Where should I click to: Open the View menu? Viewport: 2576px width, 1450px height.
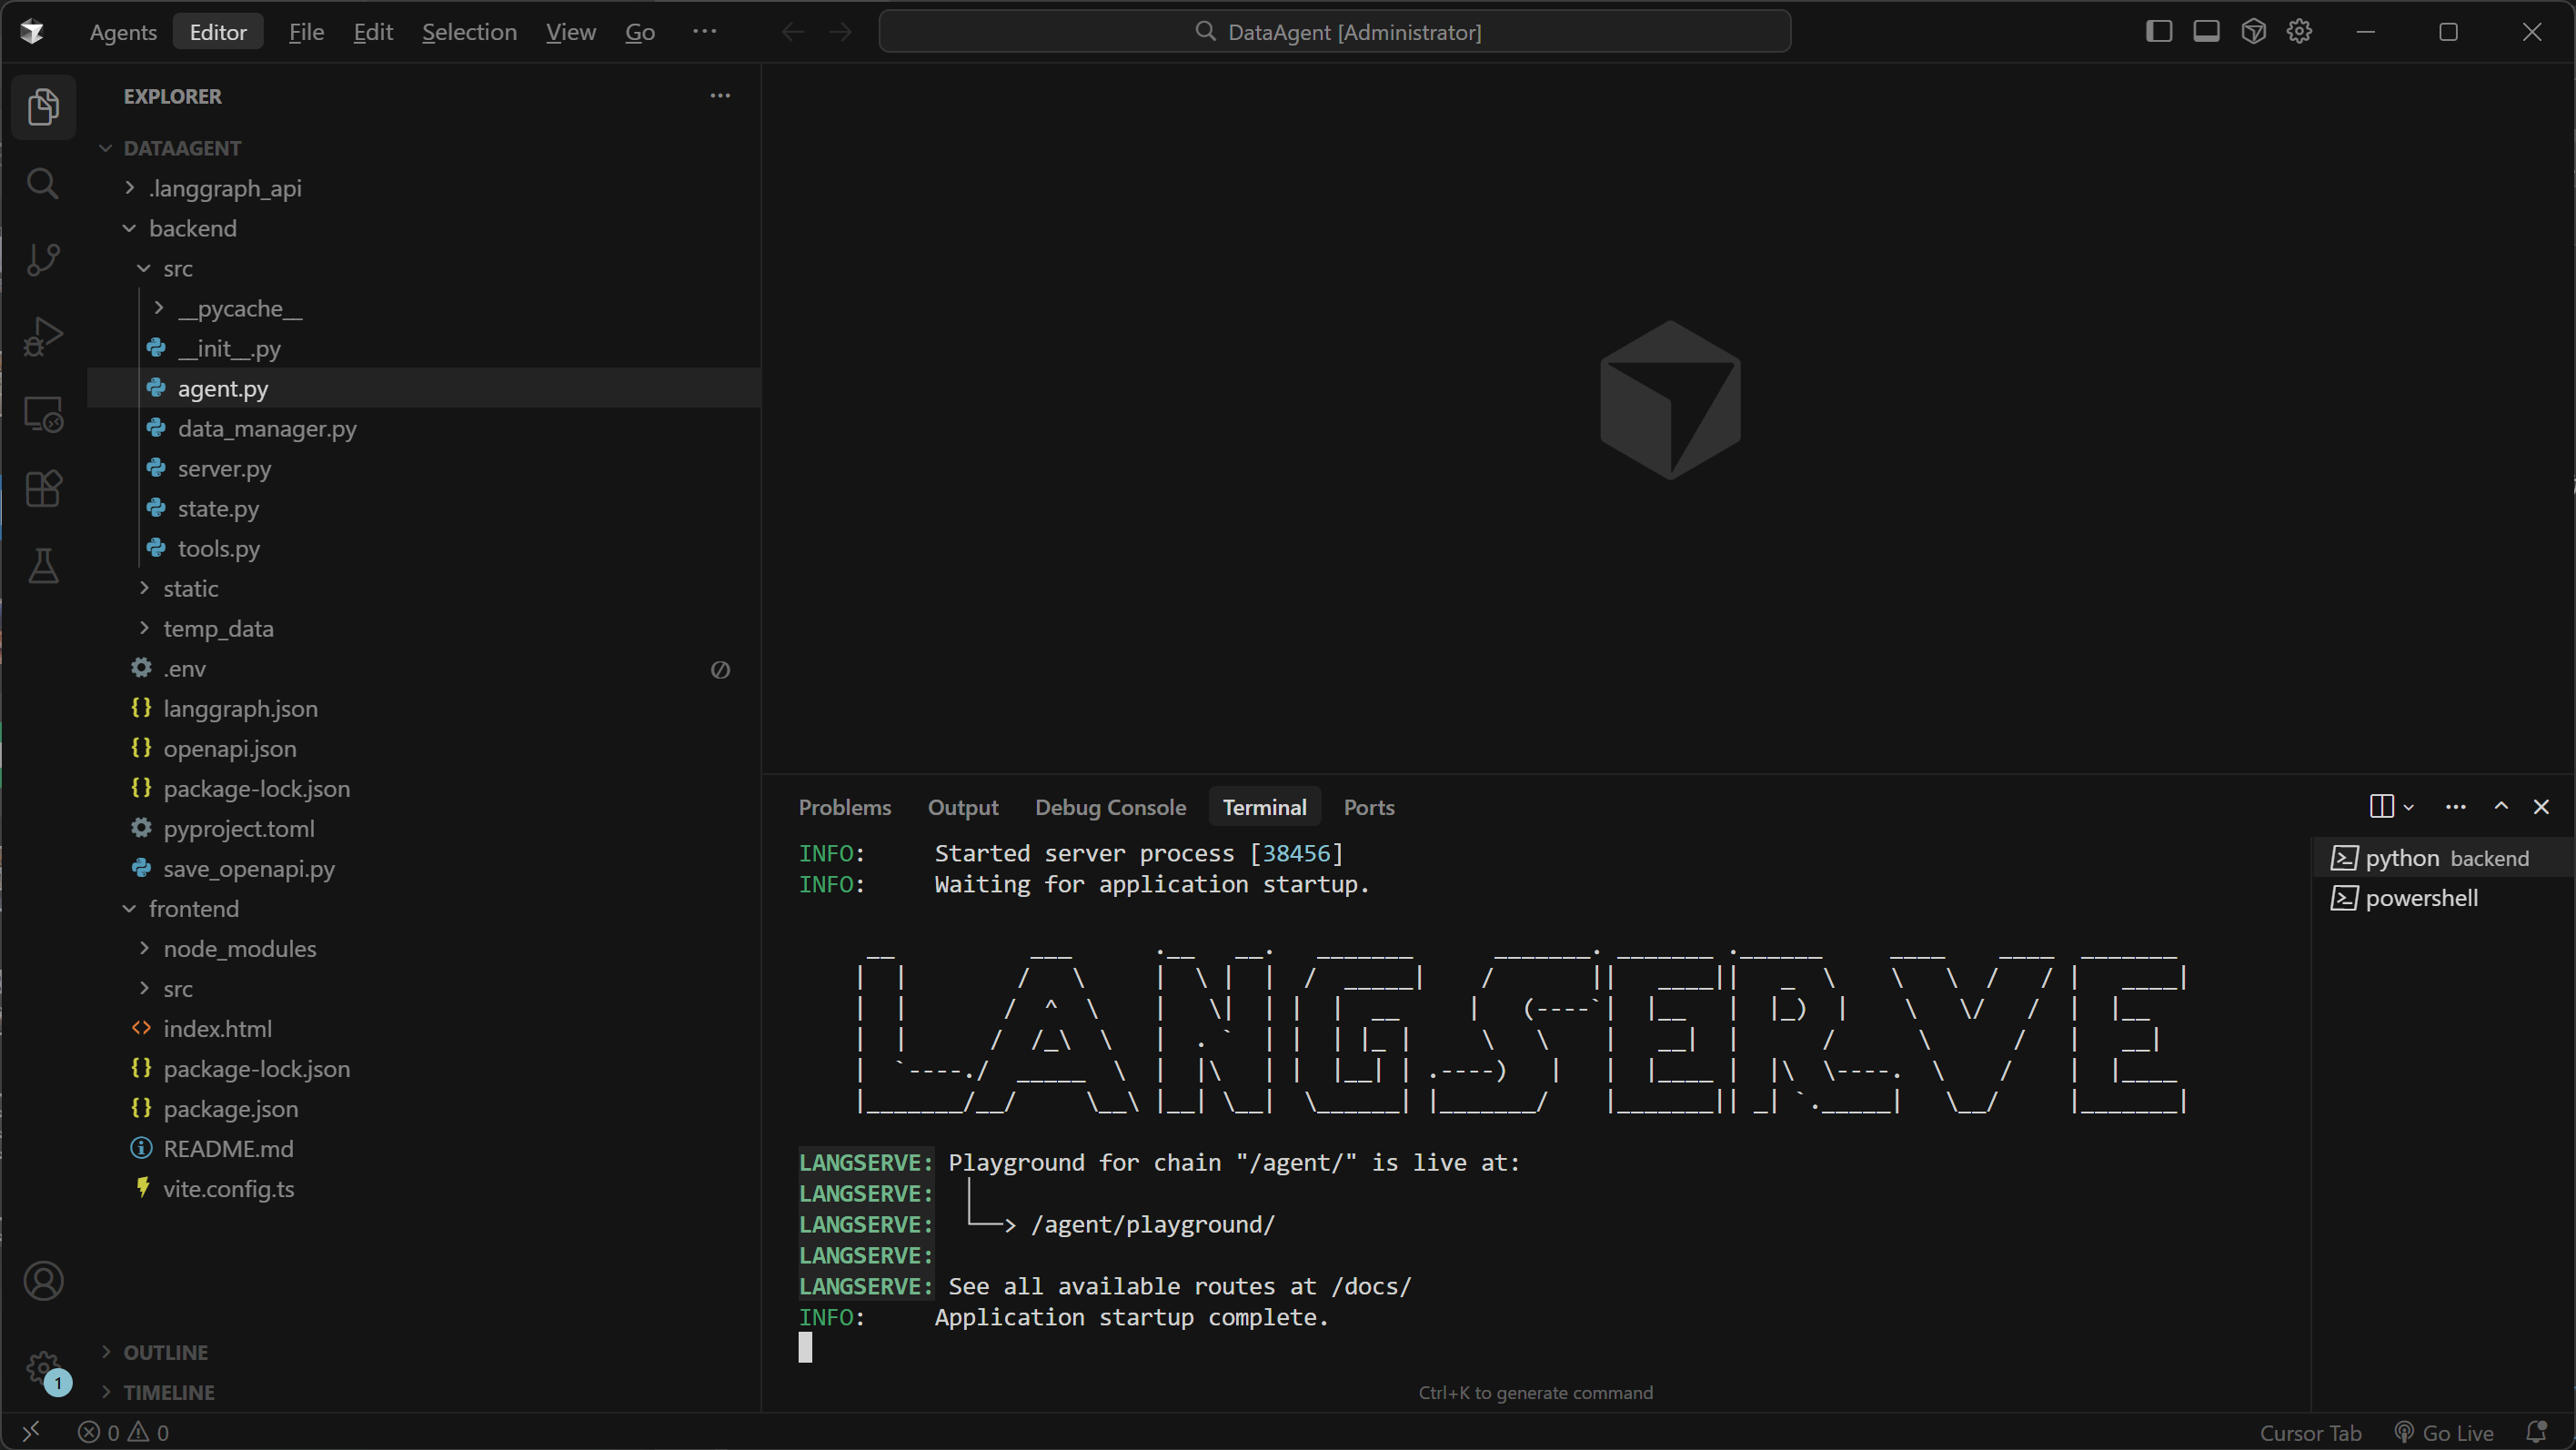[x=571, y=32]
